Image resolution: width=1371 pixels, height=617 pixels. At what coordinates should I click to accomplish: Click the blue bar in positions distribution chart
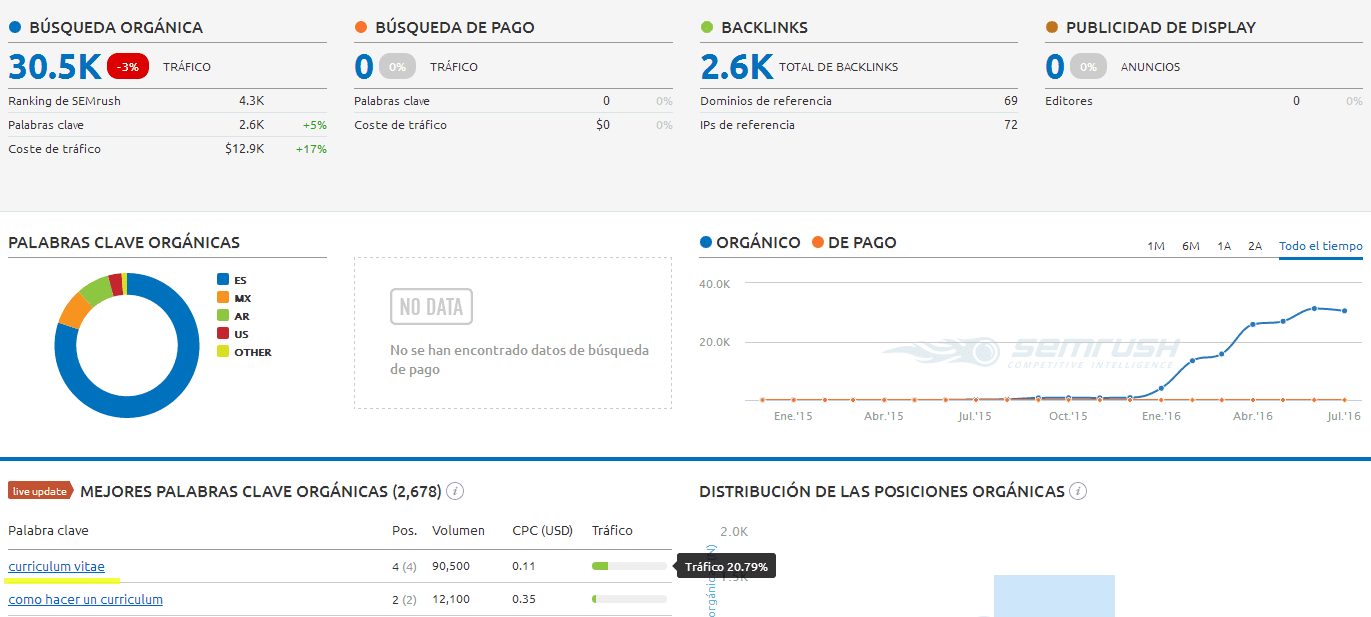click(1054, 596)
